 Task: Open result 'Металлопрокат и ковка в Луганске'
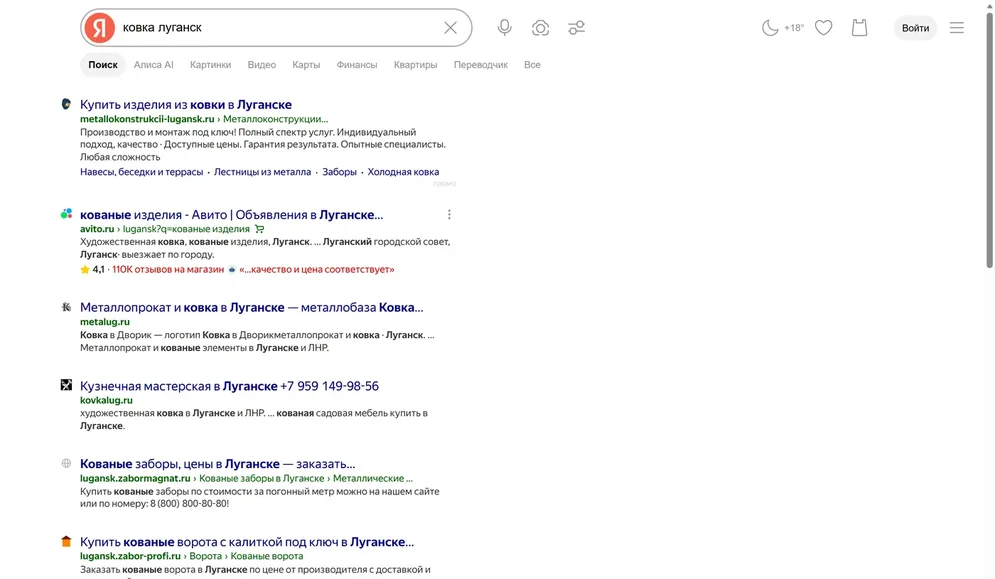pyautogui.click(x=251, y=308)
